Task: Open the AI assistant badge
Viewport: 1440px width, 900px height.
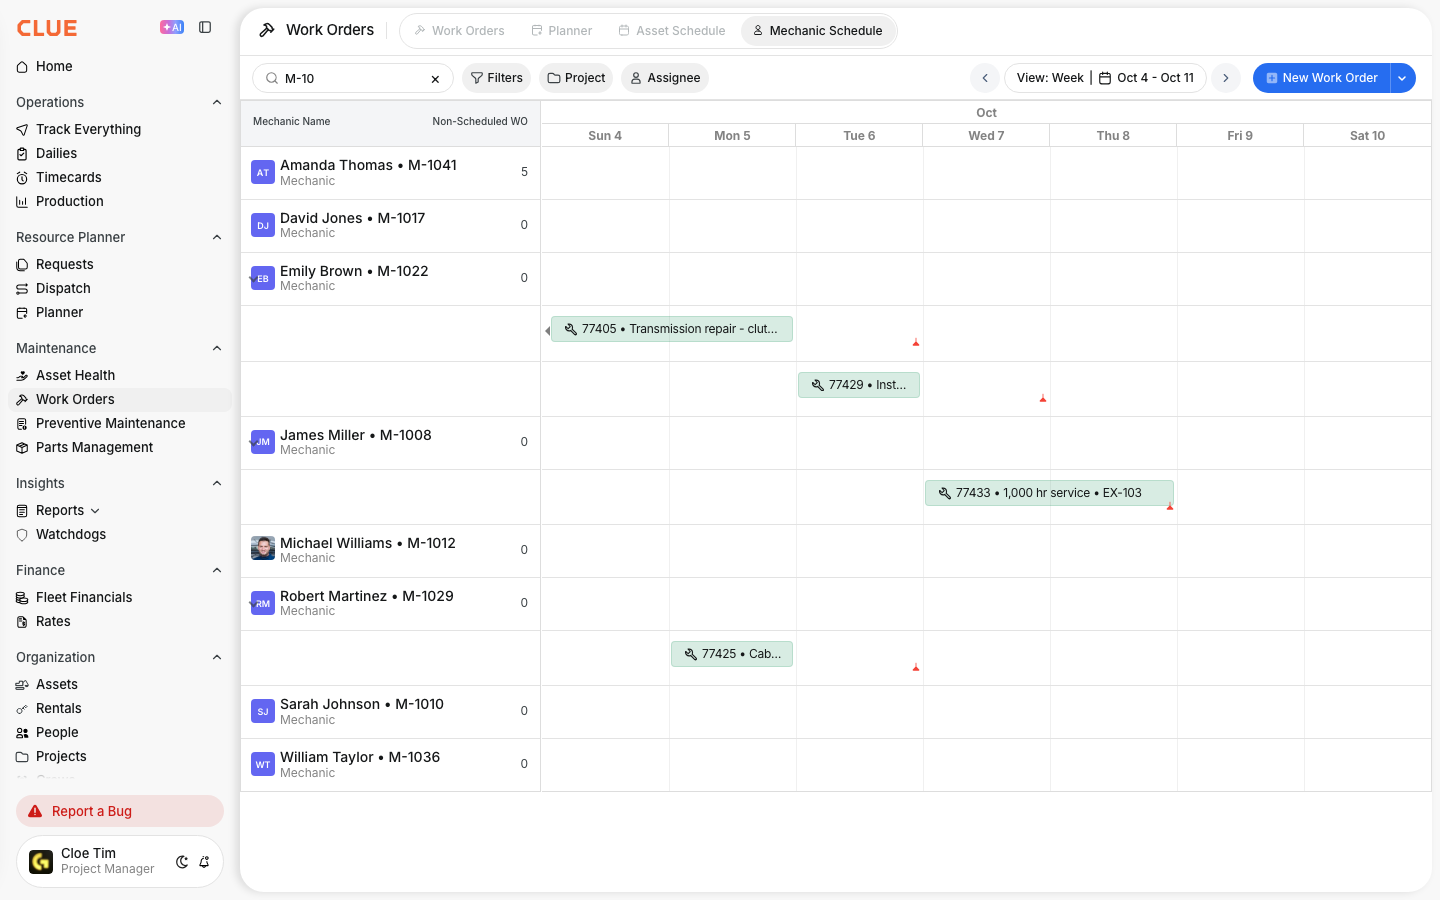Action: click(x=172, y=28)
